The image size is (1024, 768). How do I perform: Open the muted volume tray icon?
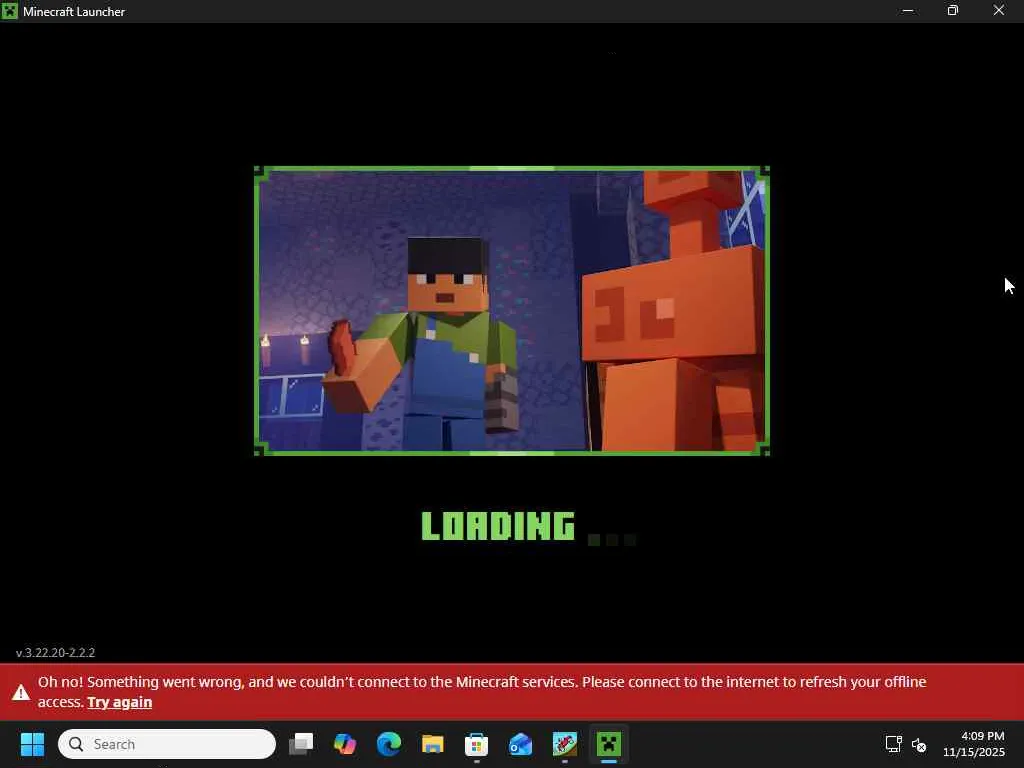(x=919, y=744)
